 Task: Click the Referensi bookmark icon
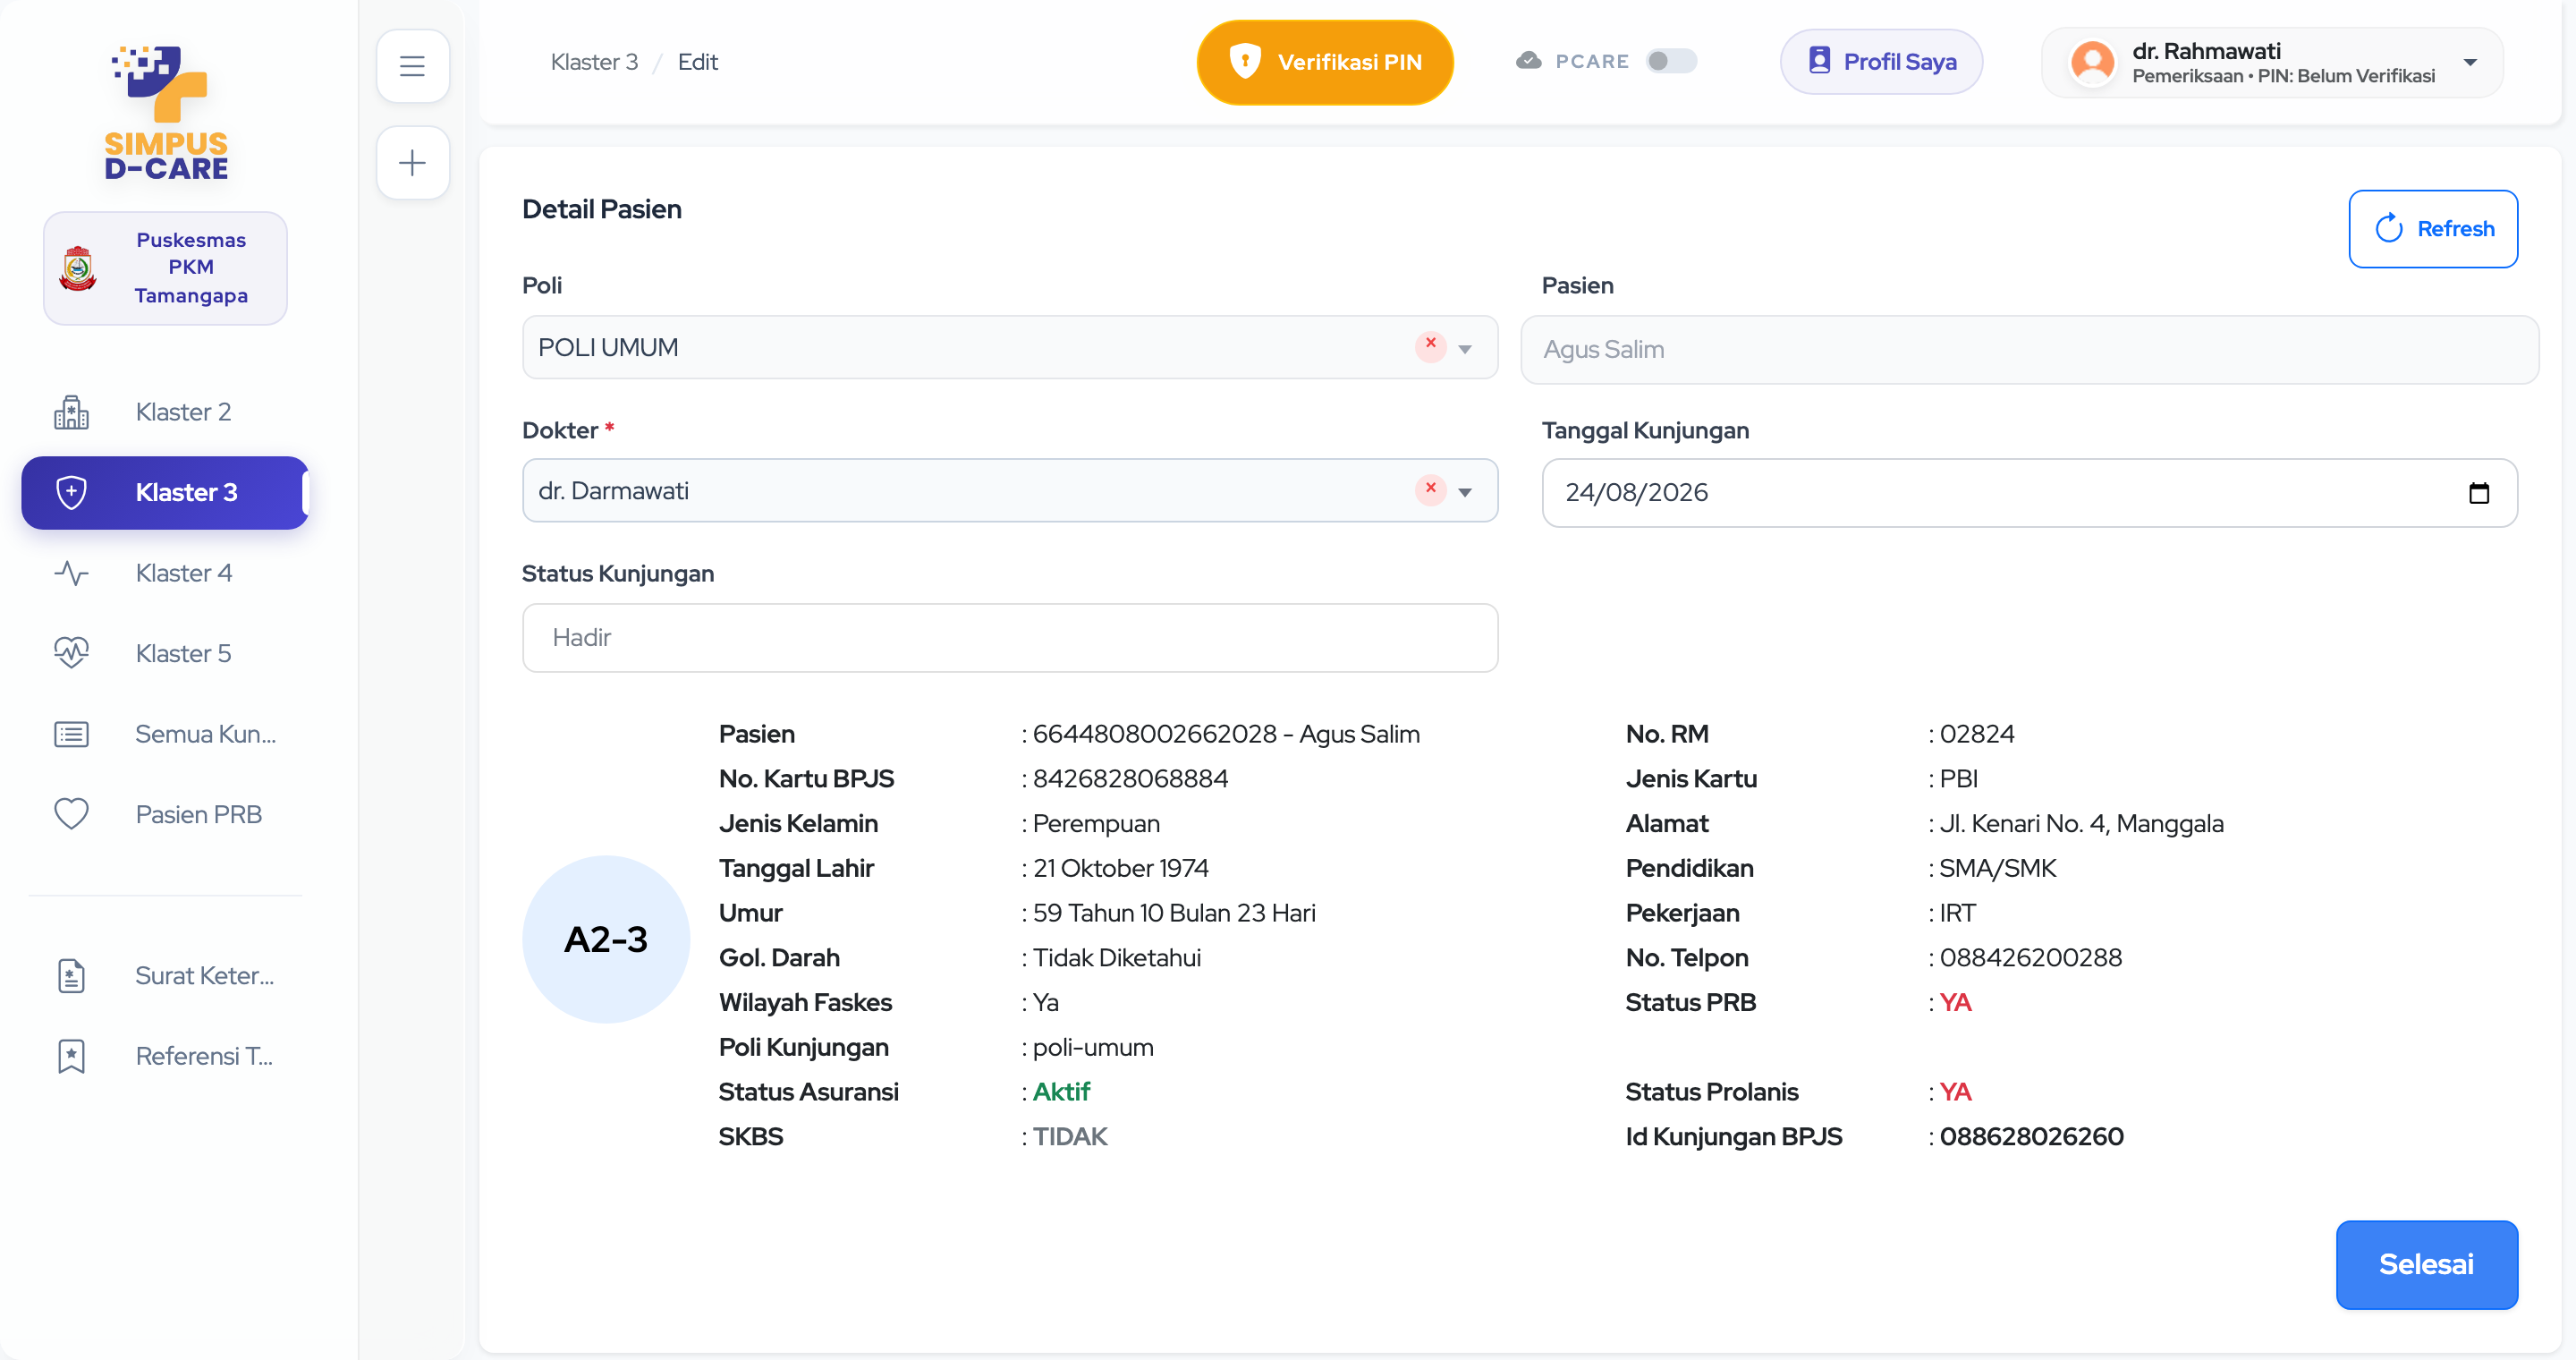coord(71,1056)
